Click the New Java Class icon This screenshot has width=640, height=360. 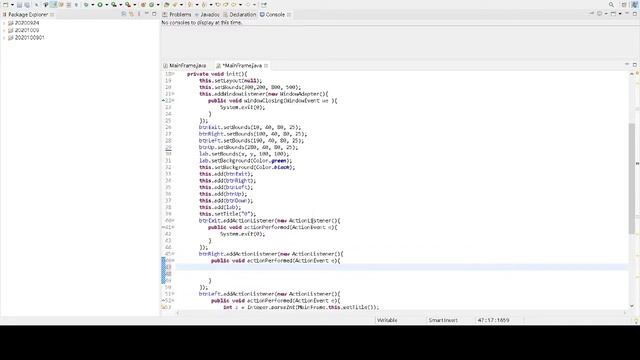pos(151,5)
